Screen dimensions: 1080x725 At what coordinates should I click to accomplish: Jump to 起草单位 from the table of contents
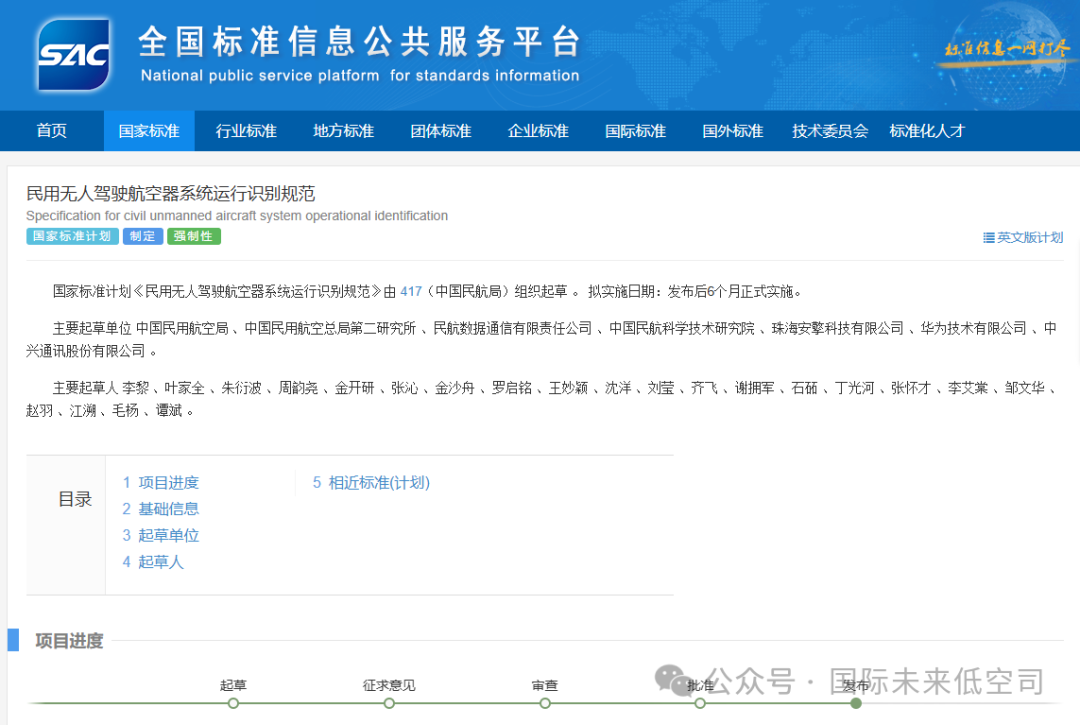tap(168, 535)
